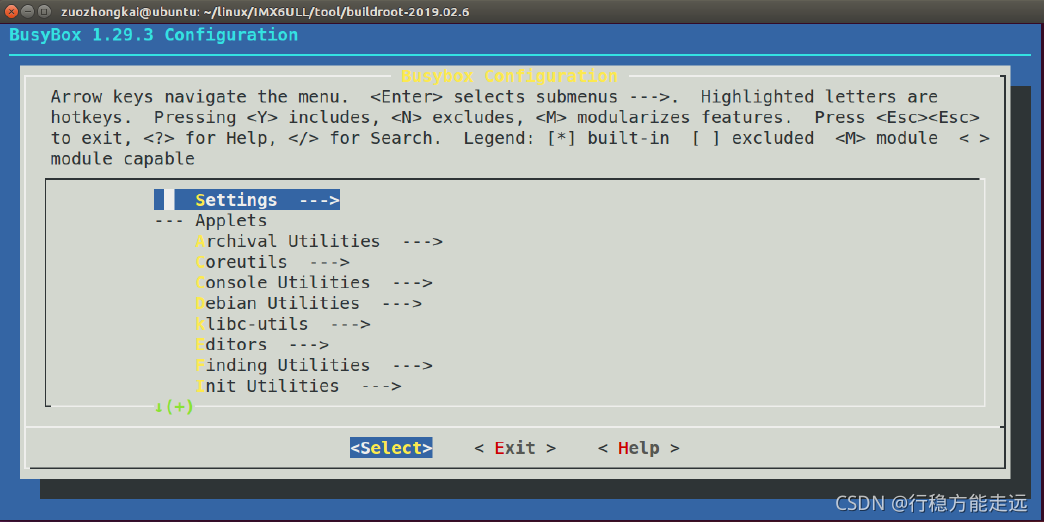Open Debian Utilities submenu
The height and width of the screenshot is (522, 1044).
pyautogui.click(x=309, y=303)
